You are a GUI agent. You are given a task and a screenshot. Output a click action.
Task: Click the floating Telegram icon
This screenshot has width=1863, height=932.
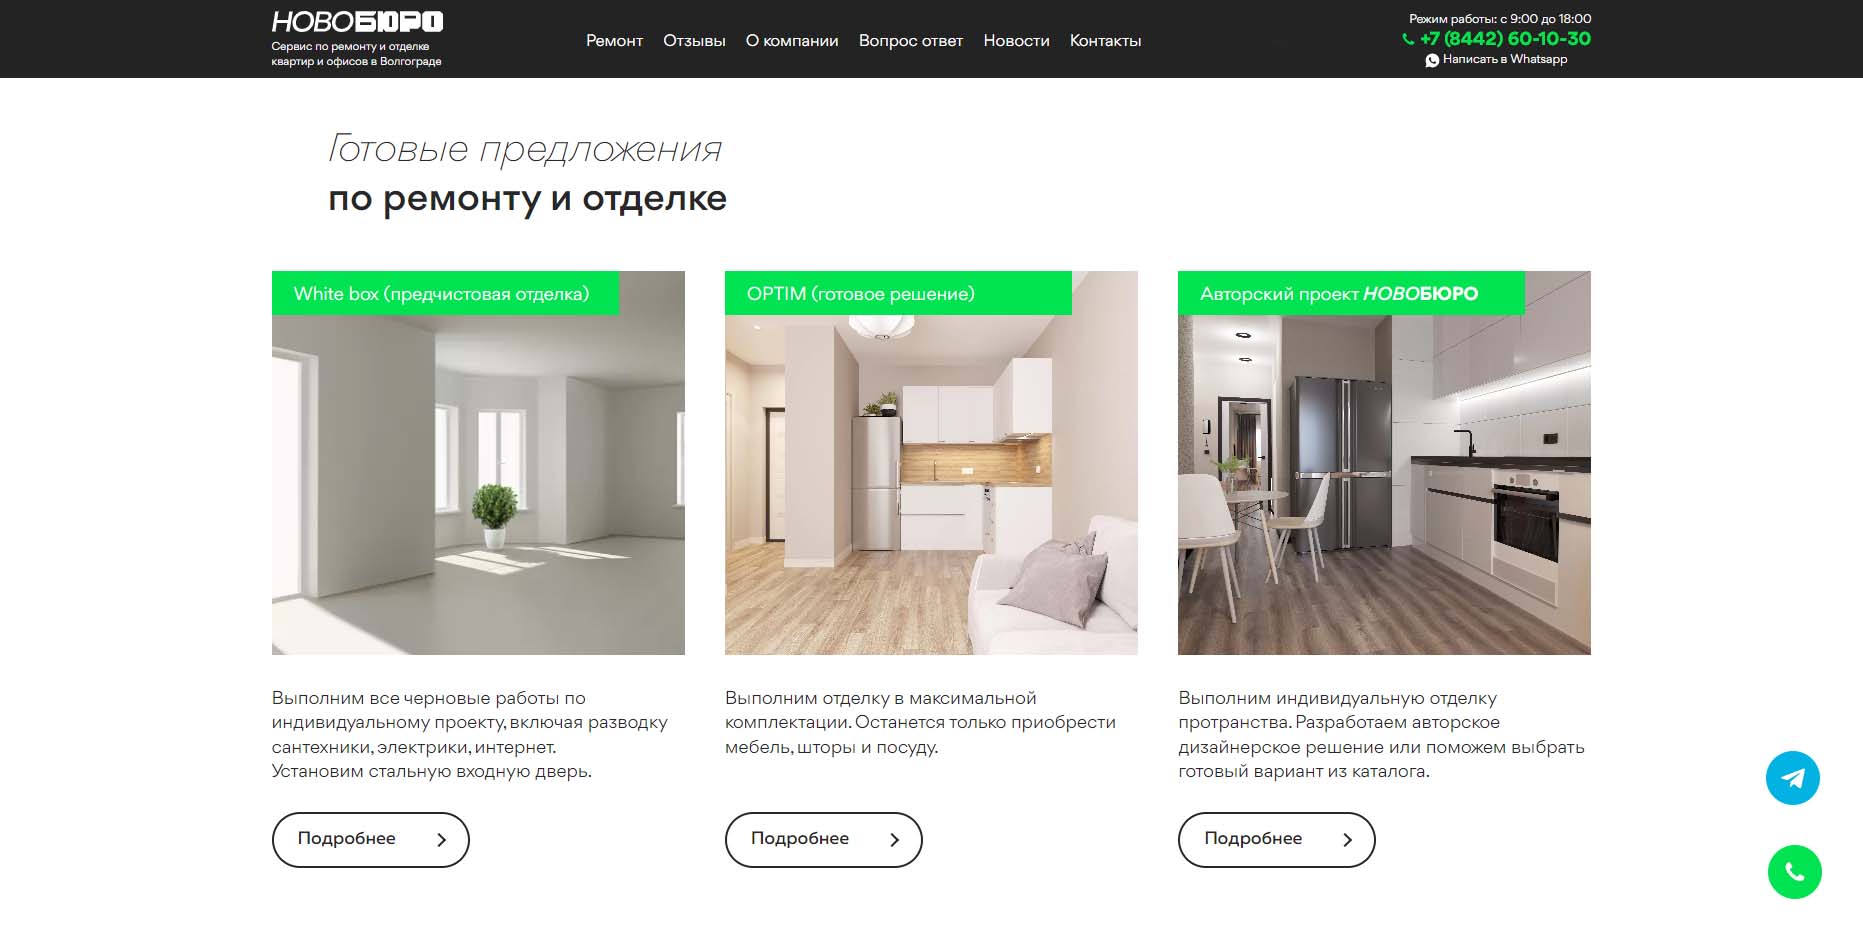pyautogui.click(x=1792, y=778)
